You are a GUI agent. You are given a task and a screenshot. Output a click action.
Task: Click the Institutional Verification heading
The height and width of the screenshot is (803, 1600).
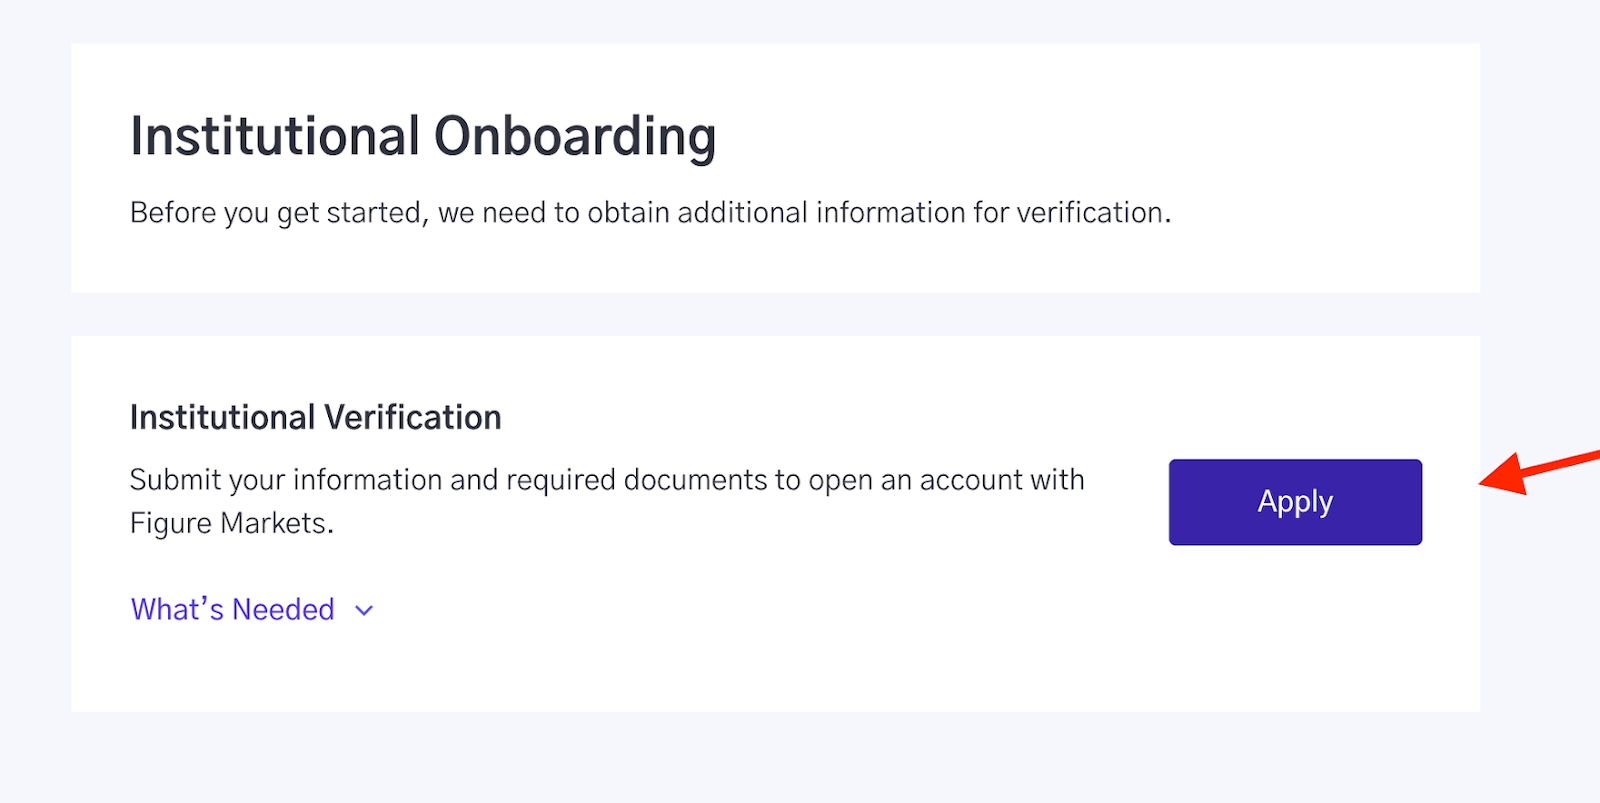pos(316,417)
